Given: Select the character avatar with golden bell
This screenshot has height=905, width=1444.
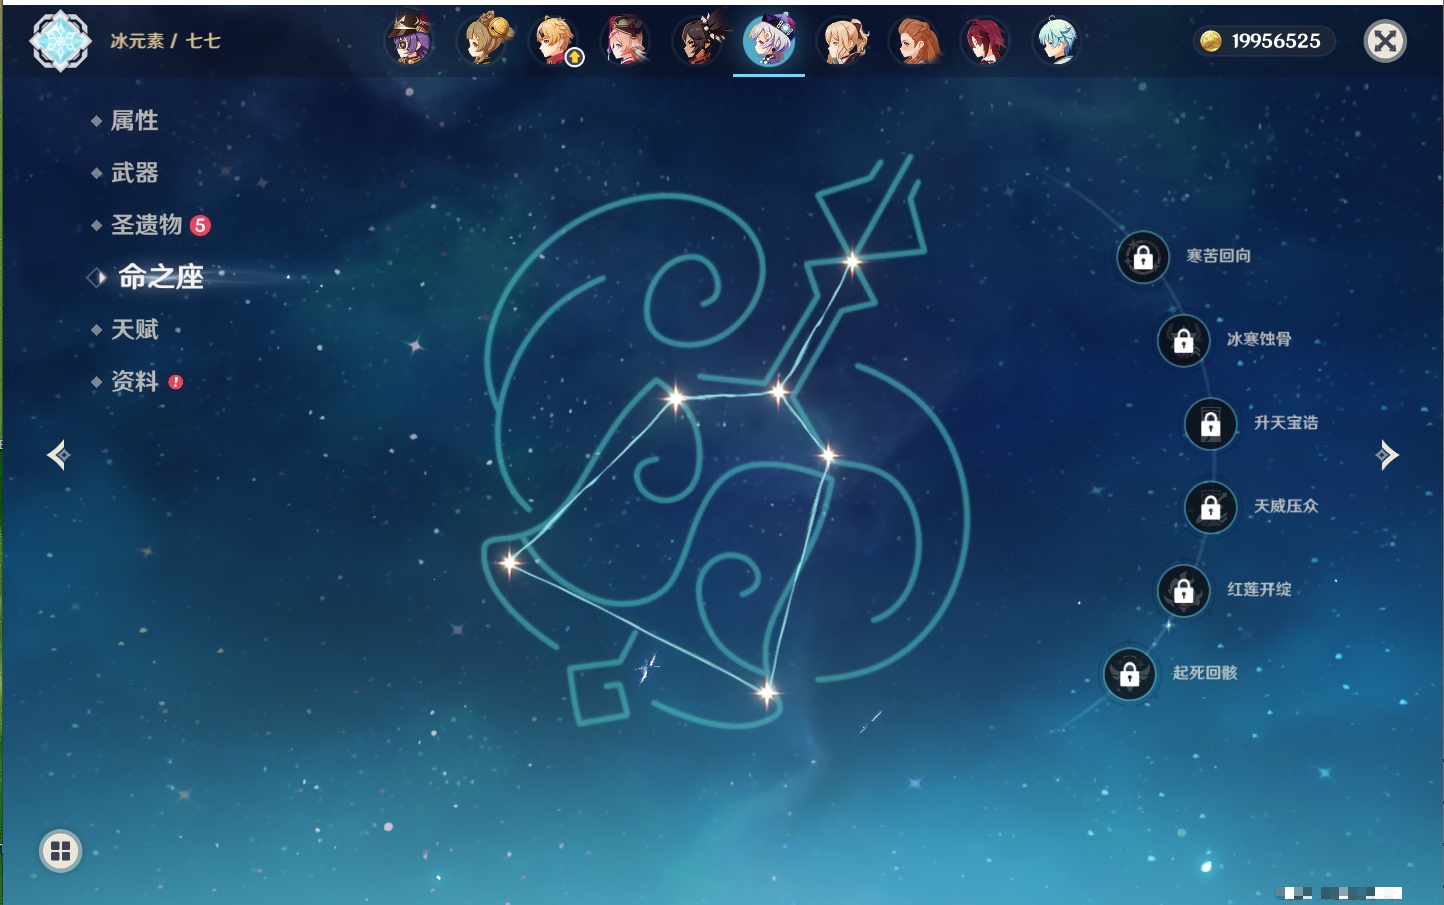Looking at the screenshot, I should pyautogui.click(x=484, y=40).
